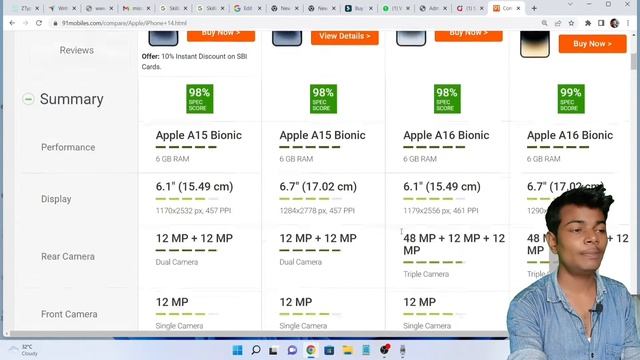
Task: Switch to the Gmail tab
Action: pos(137,8)
